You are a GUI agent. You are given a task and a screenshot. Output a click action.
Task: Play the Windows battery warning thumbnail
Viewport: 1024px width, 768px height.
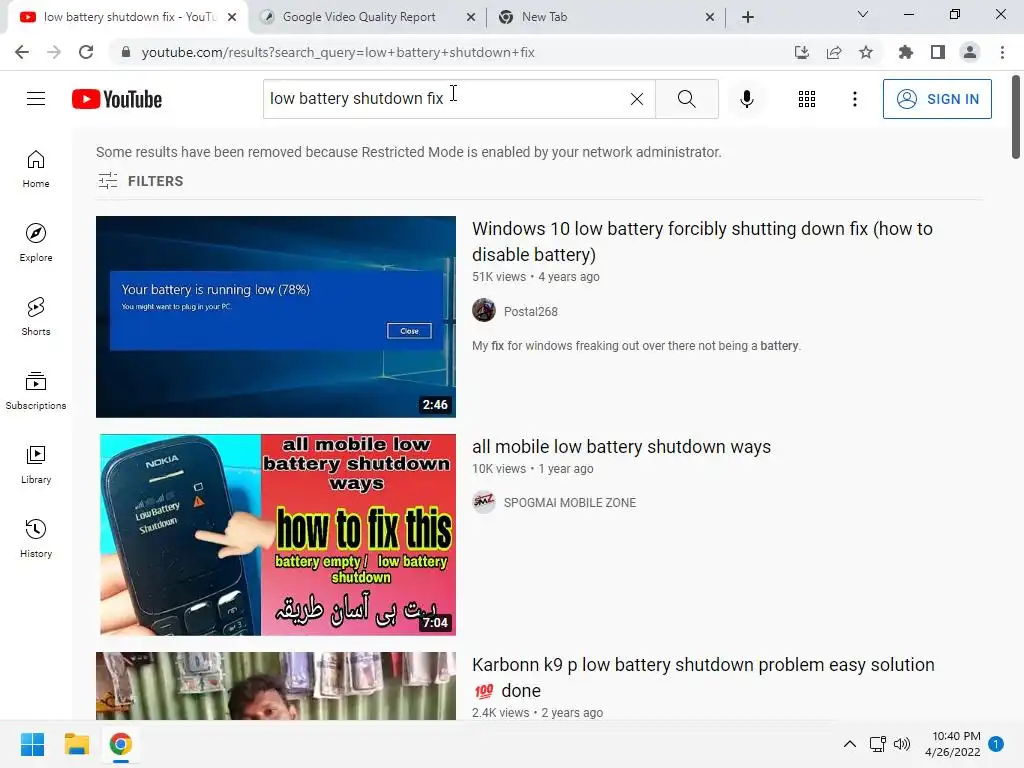(276, 317)
